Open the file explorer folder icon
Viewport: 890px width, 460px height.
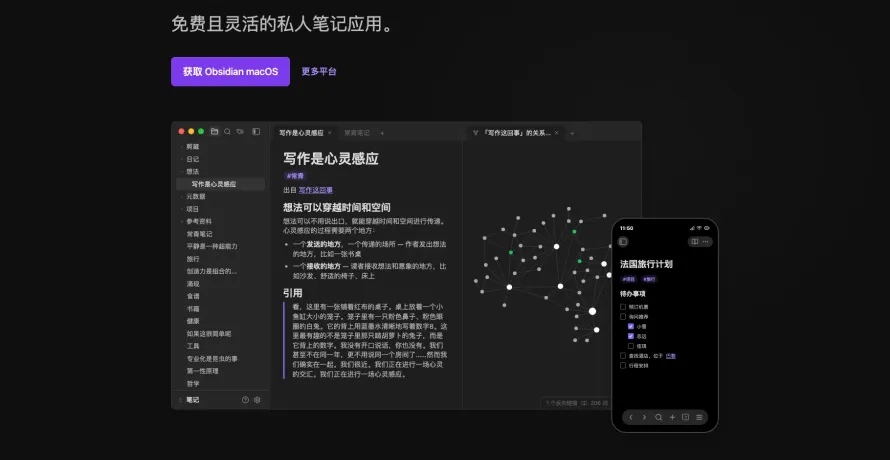click(x=214, y=131)
